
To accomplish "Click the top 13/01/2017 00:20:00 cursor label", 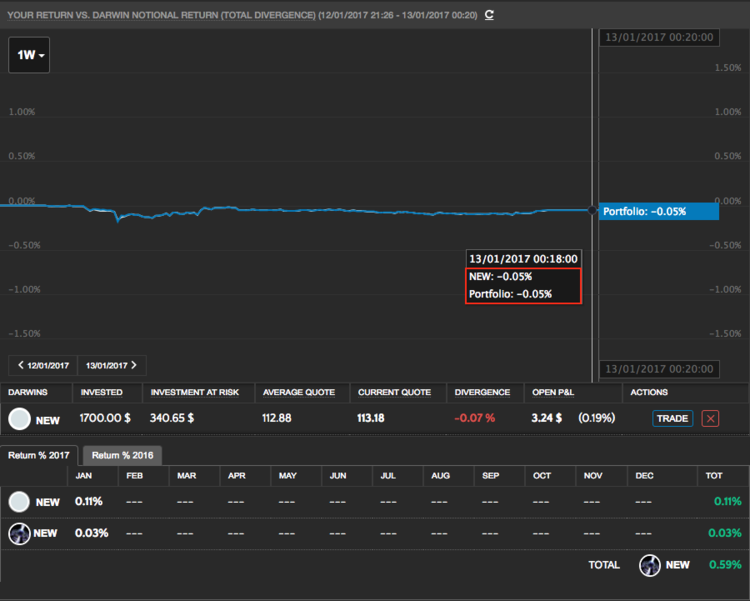I will (x=660, y=37).
